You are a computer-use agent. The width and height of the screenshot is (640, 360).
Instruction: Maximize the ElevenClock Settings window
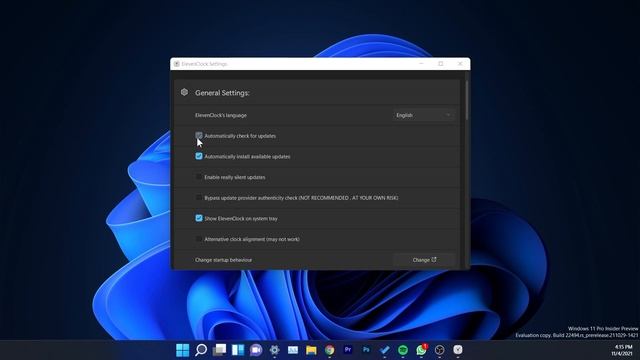coord(441,64)
